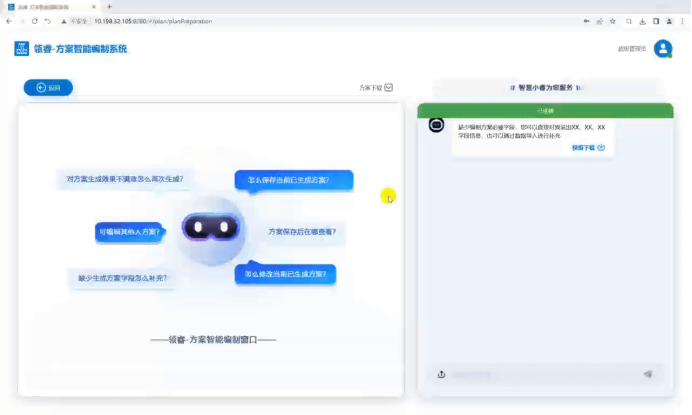The height and width of the screenshot is (415, 692).
Task: Click the 领睿 app logo in header
Action: coord(22,48)
